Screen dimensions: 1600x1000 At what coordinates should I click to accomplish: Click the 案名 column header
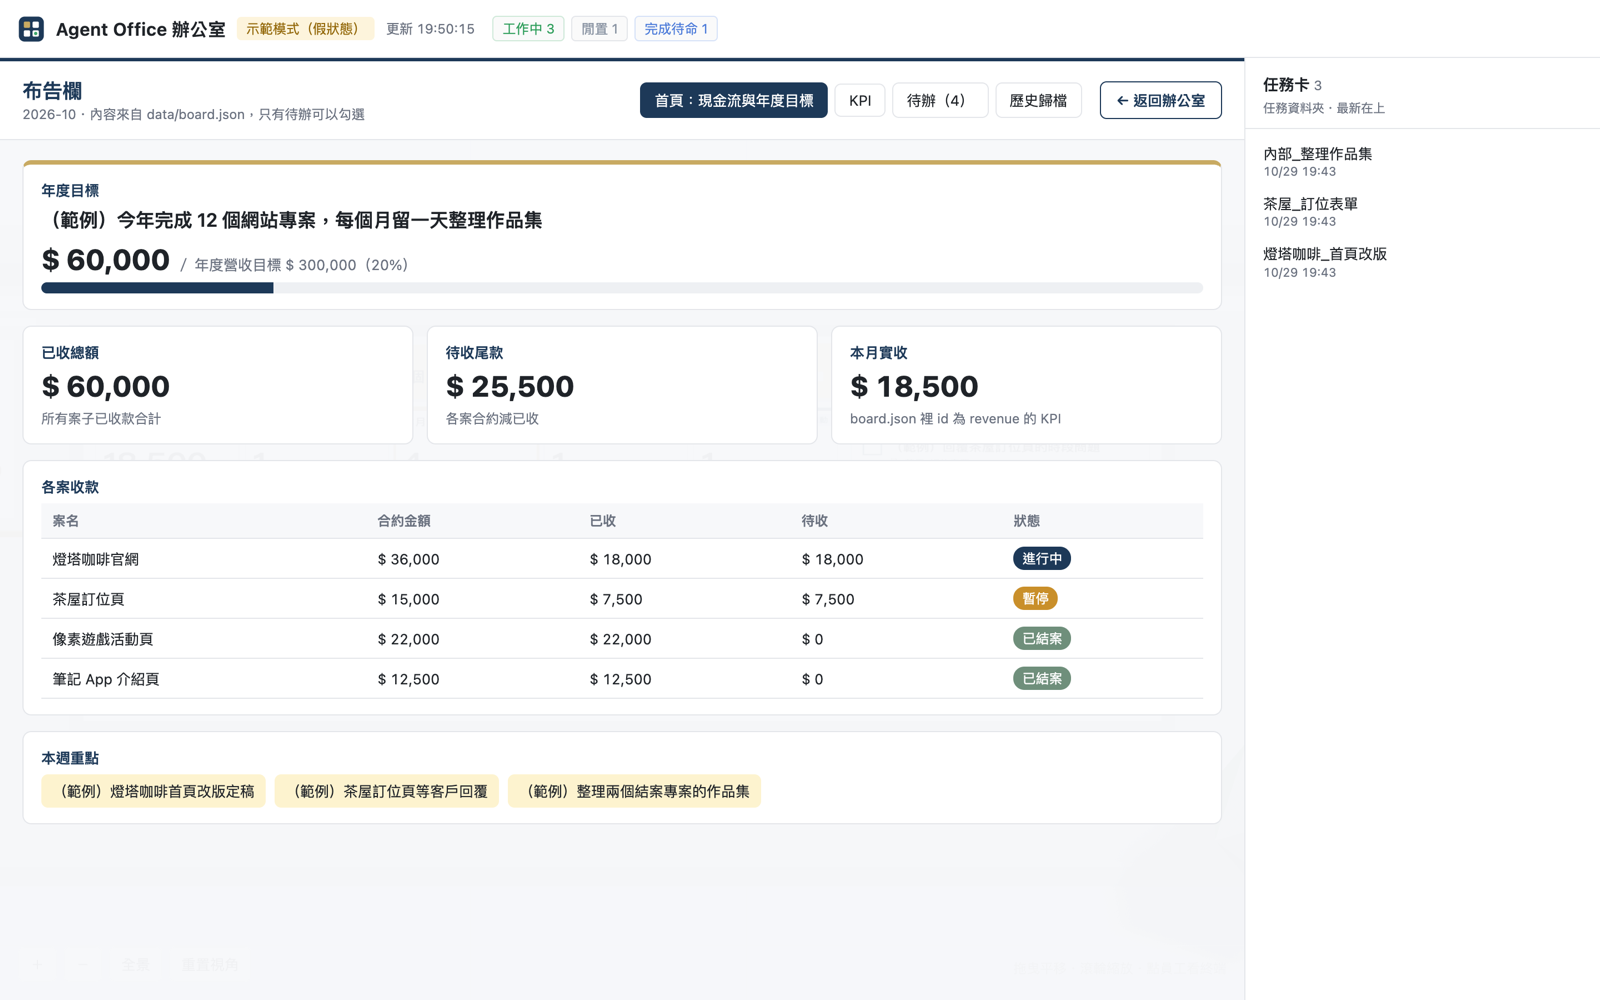tap(66, 521)
